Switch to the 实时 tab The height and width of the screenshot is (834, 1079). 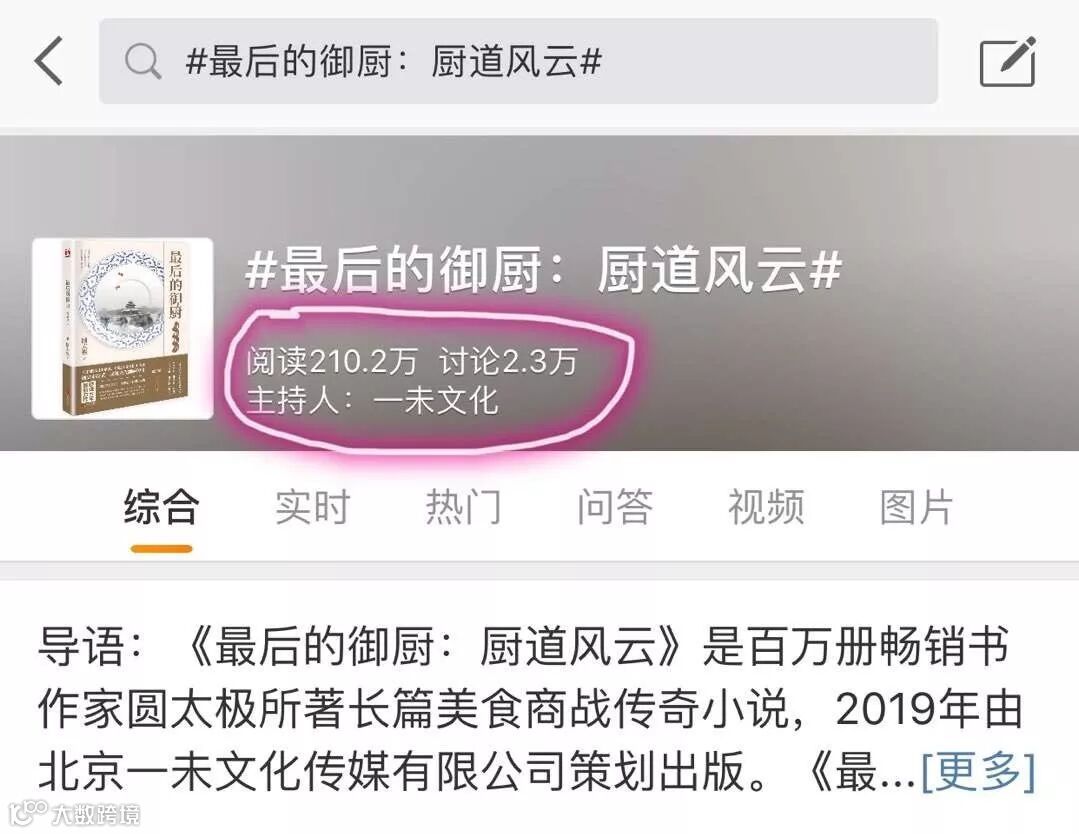(312, 506)
